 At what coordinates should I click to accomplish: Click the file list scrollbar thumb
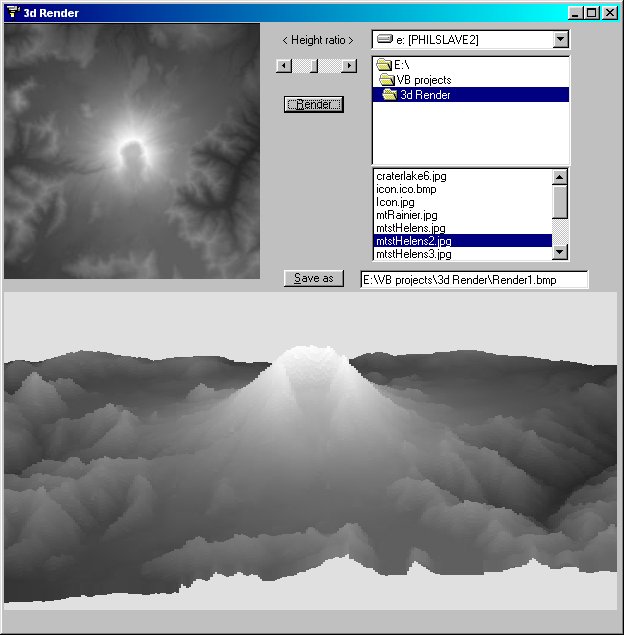[x=560, y=202]
